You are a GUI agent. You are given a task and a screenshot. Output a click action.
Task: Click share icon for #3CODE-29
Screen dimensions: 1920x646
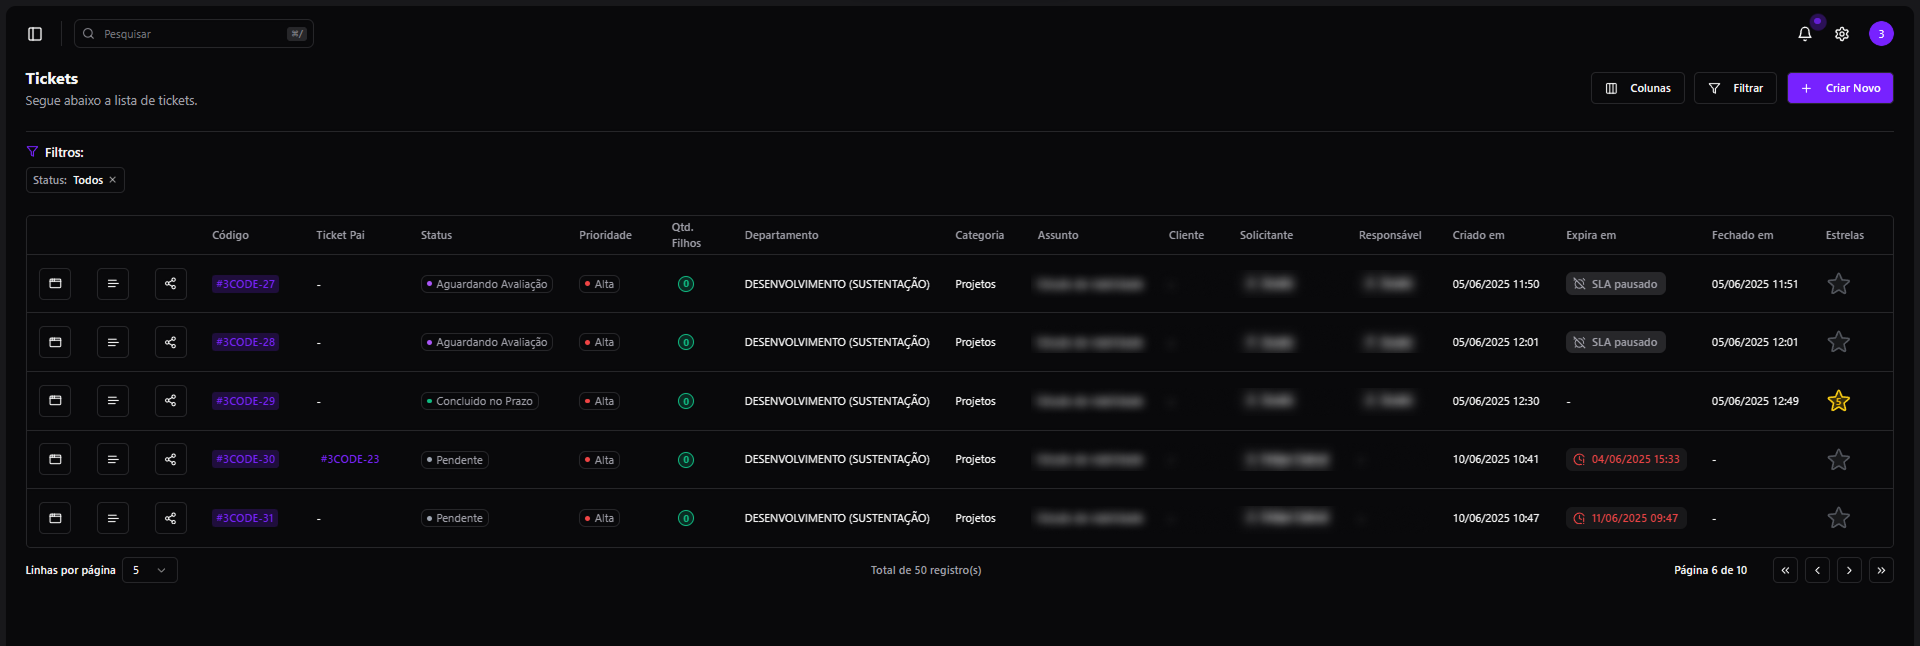point(171,401)
